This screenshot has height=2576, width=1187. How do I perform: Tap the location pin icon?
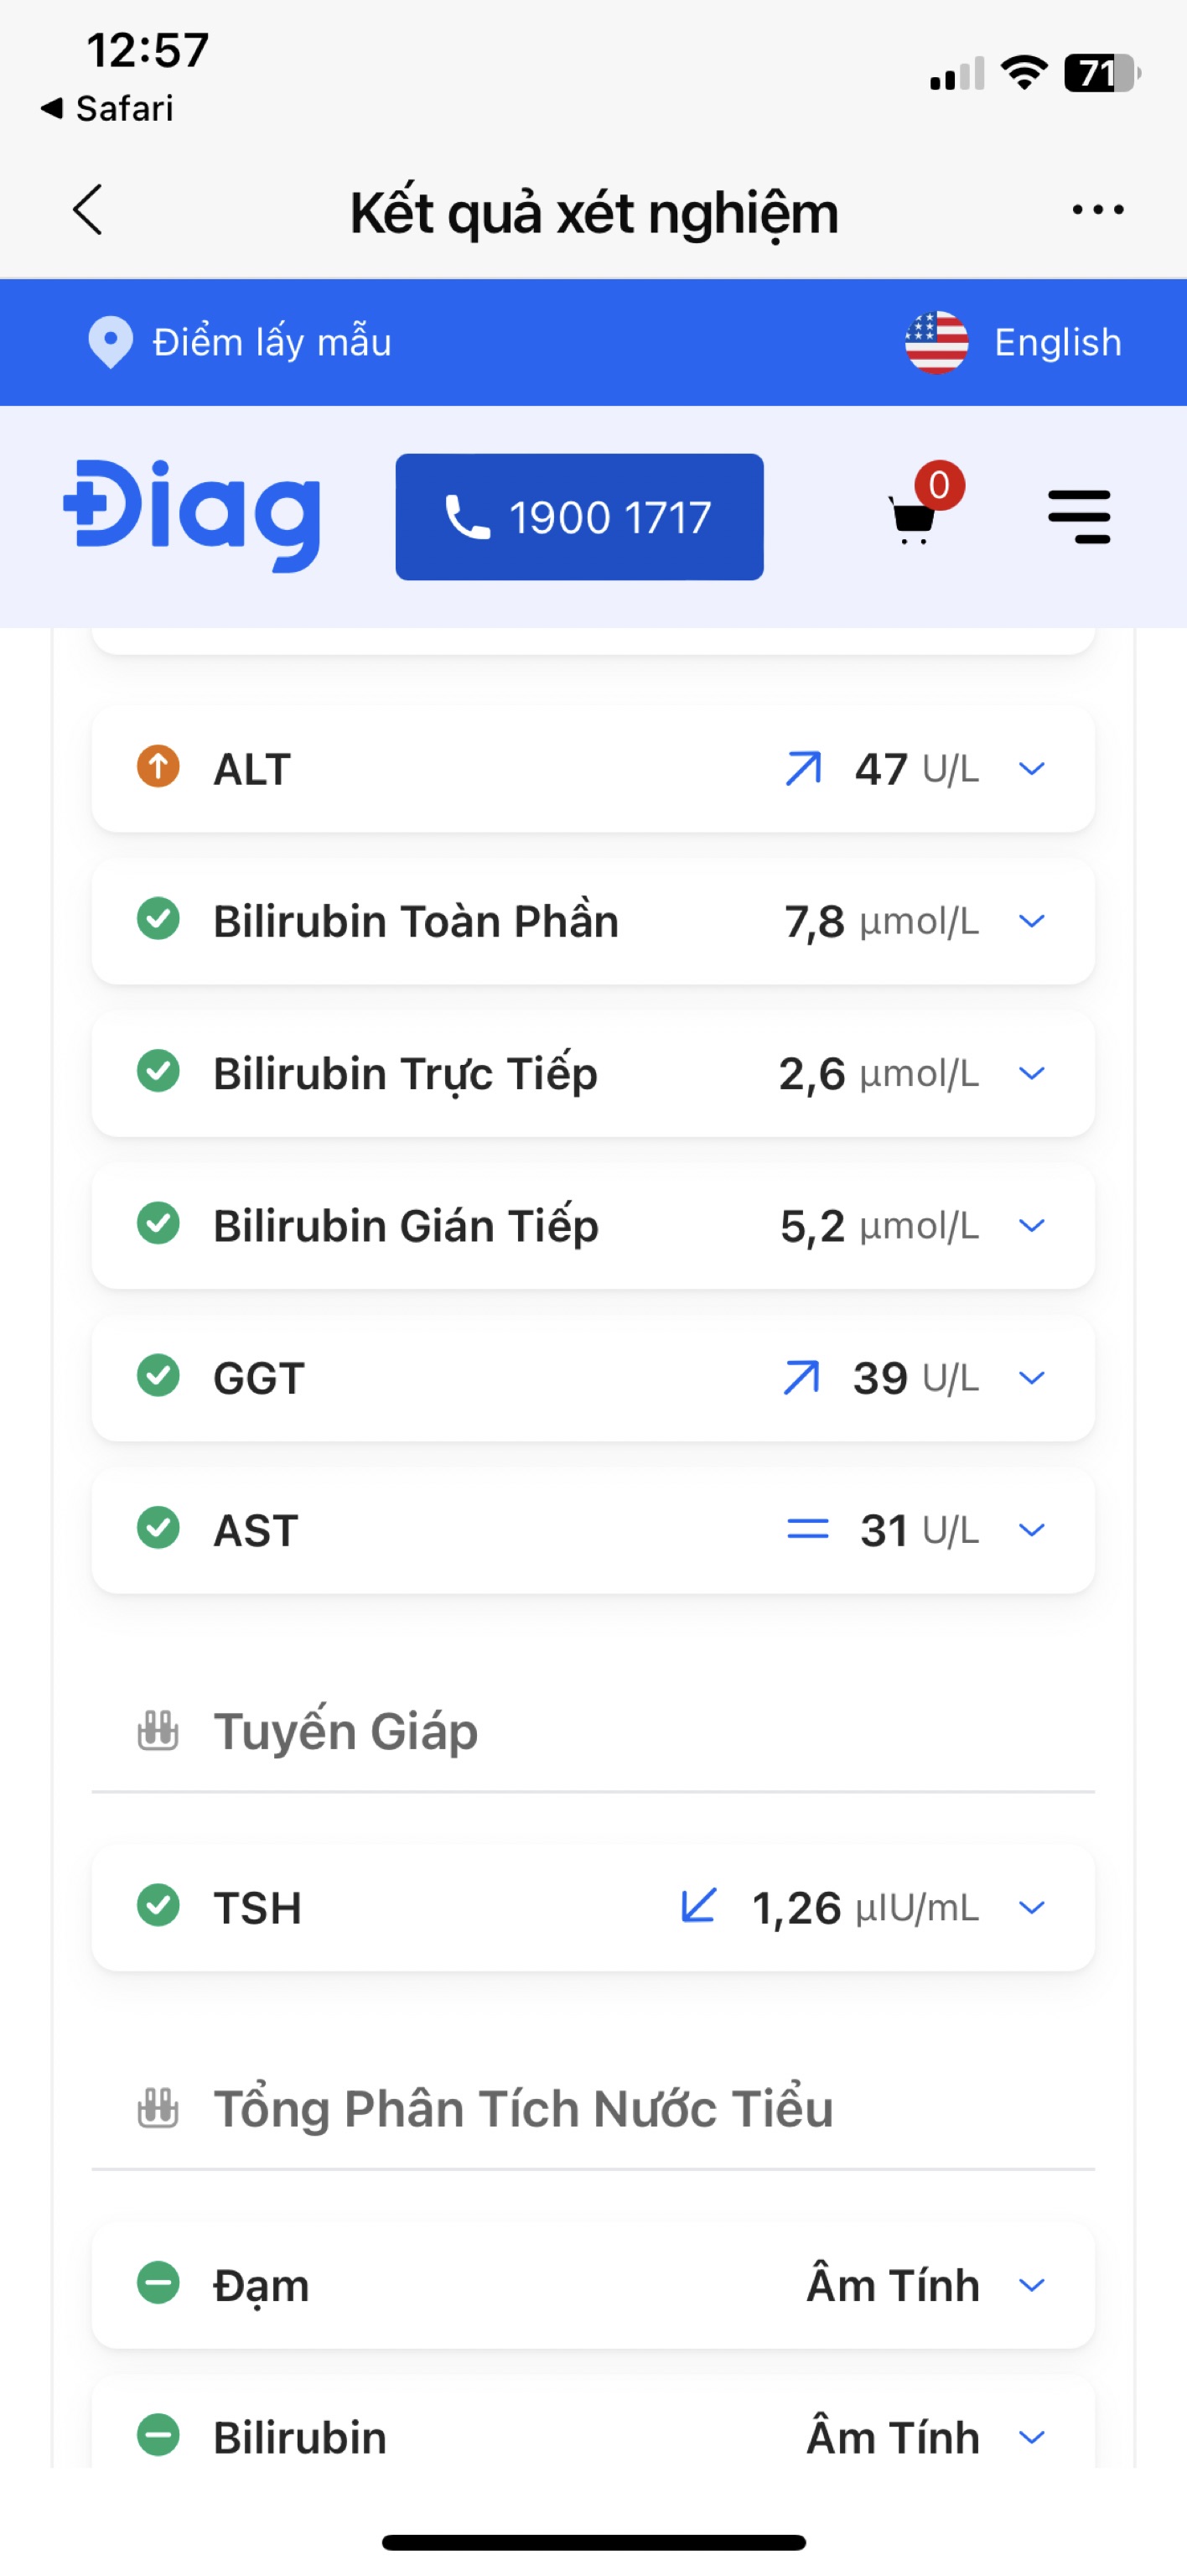tap(110, 342)
